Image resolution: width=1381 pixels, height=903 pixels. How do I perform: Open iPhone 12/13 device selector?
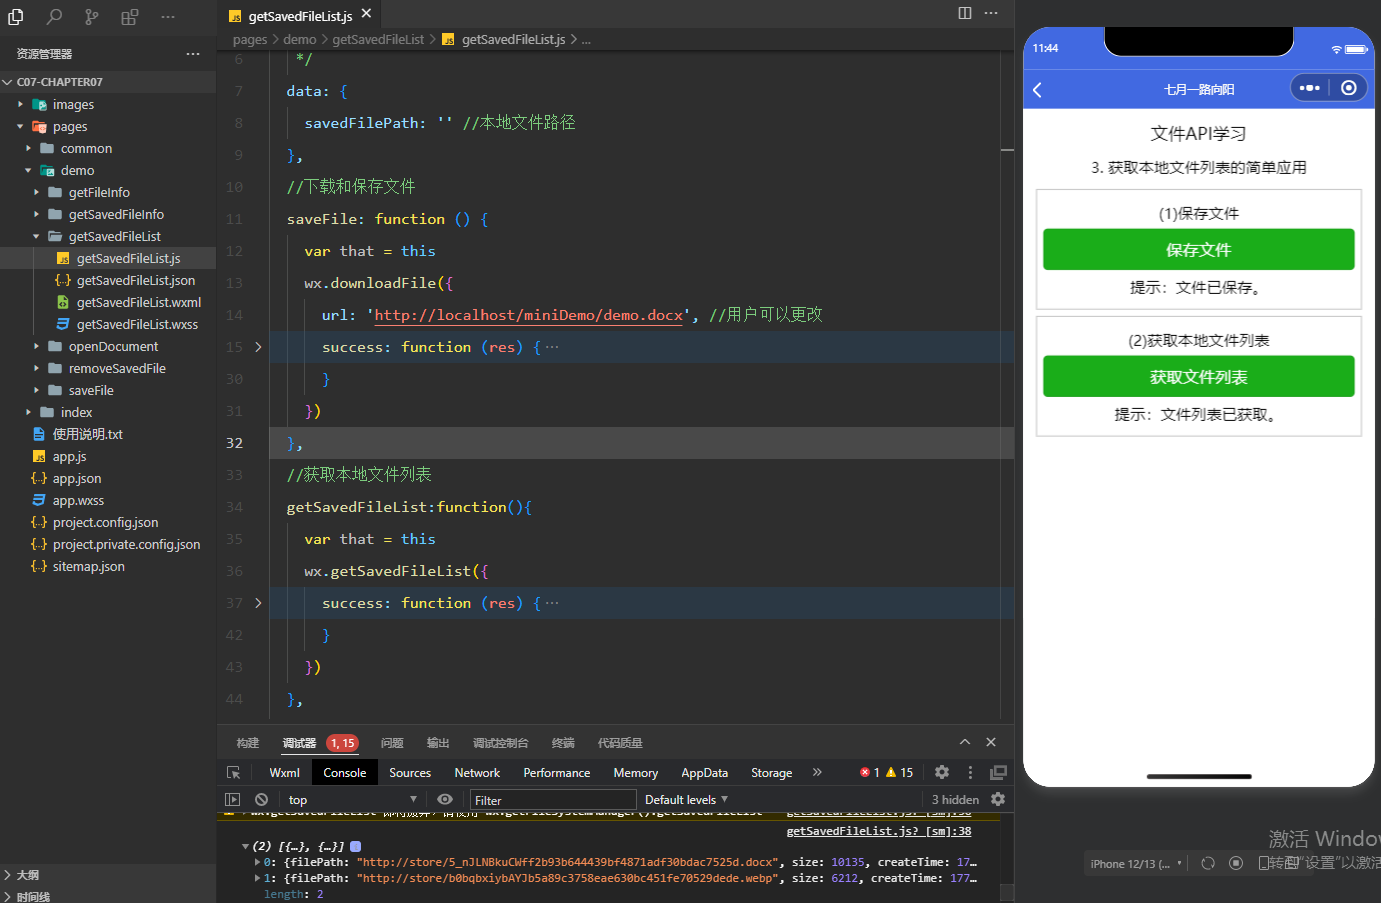[x=1136, y=864]
